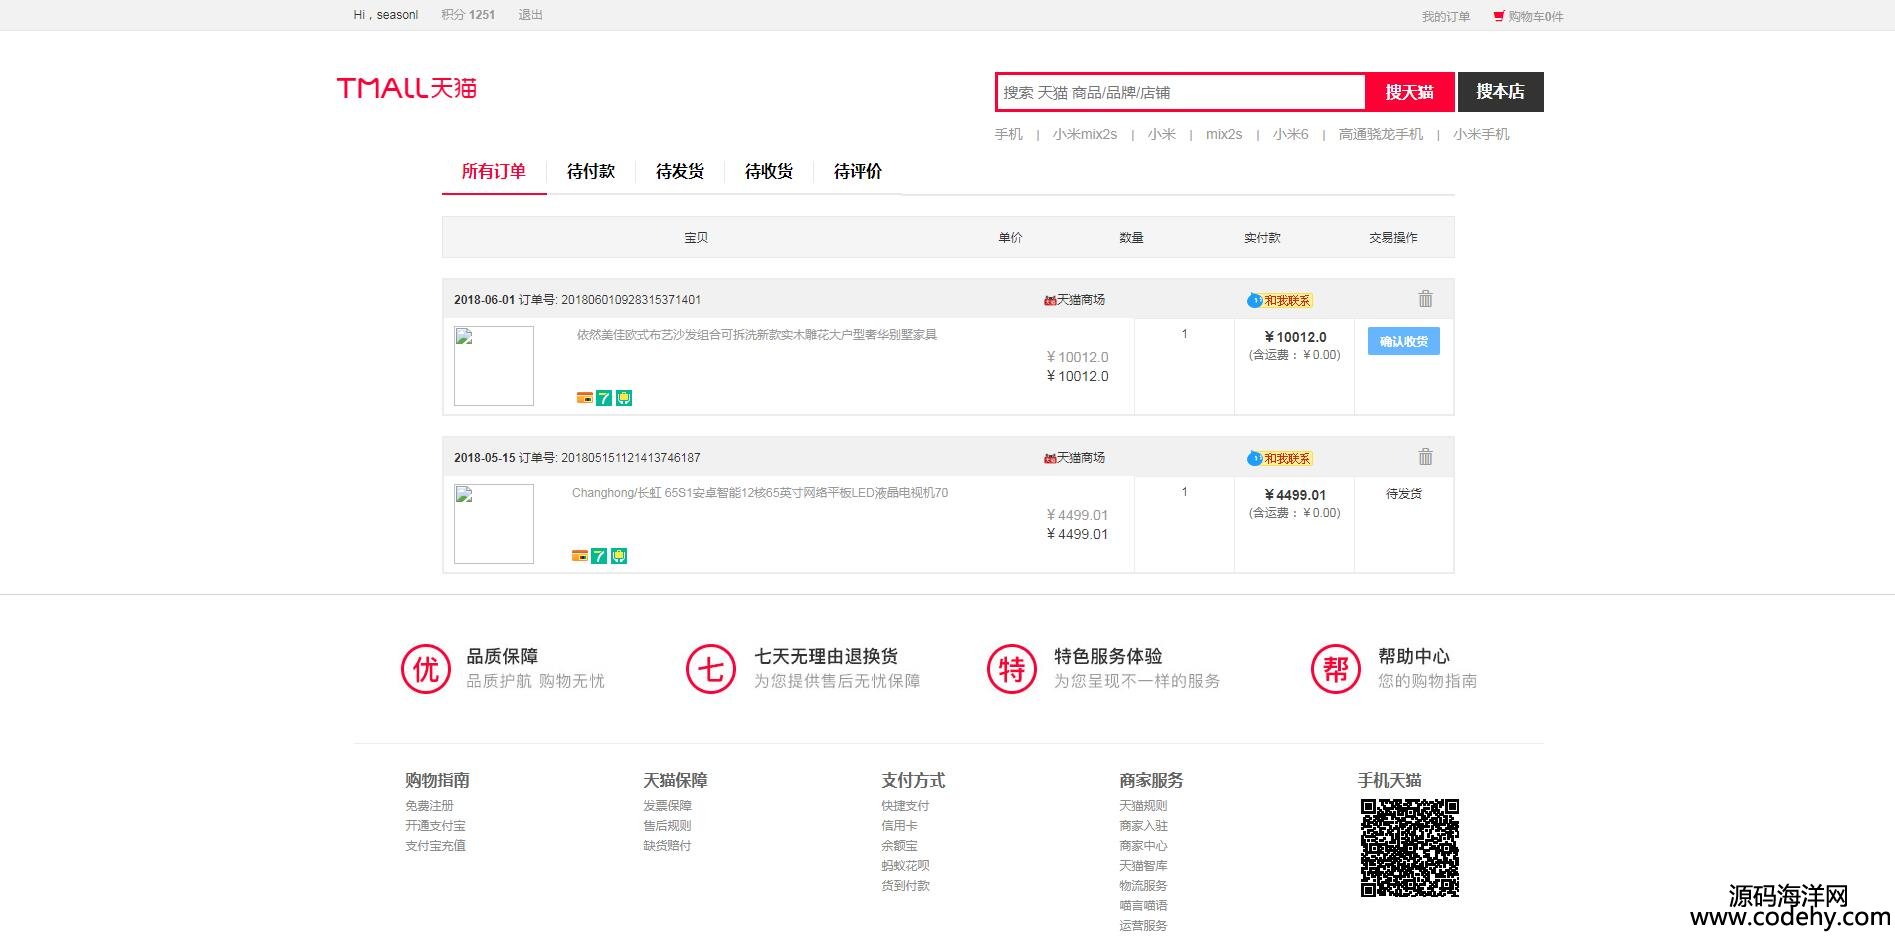1895x937 pixels.
Task: Click the 手机天猫 QR code
Action: 1410,847
